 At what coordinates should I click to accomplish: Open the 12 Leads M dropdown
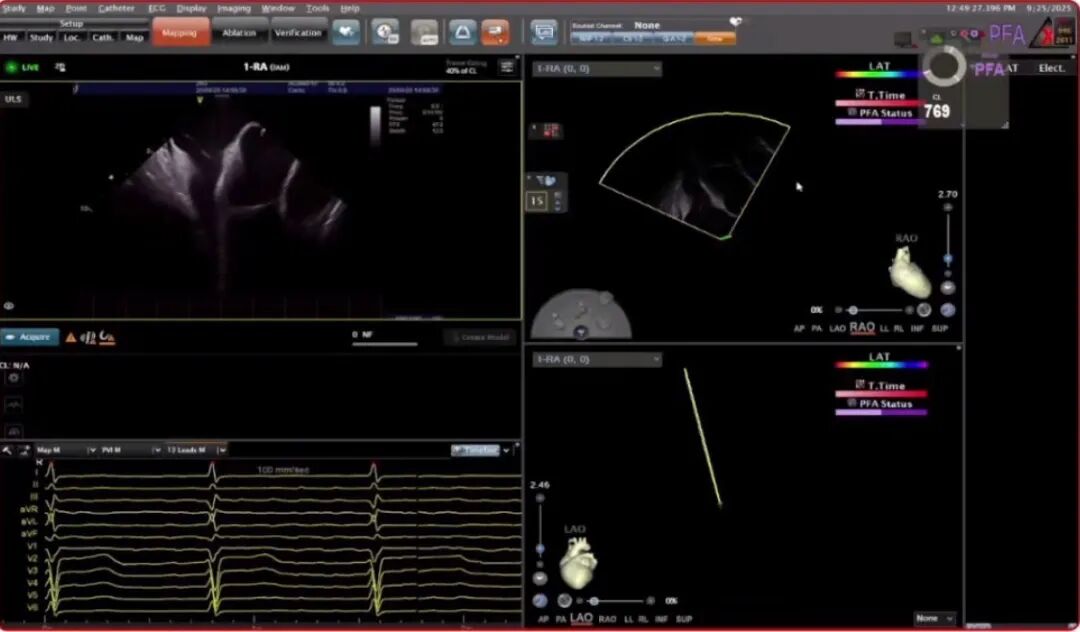click(x=195, y=450)
